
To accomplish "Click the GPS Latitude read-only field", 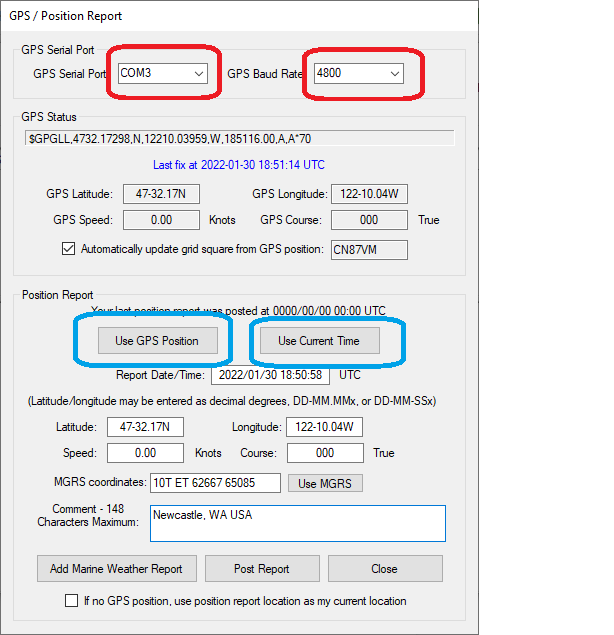I will (161, 194).
